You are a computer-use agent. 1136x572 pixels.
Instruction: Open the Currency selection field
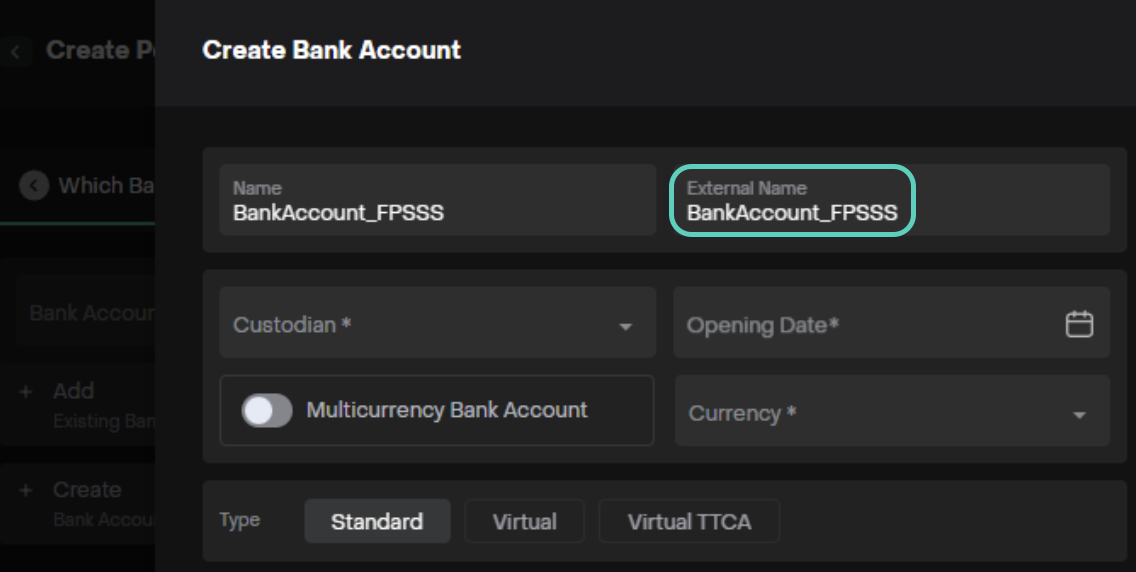point(870,413)
